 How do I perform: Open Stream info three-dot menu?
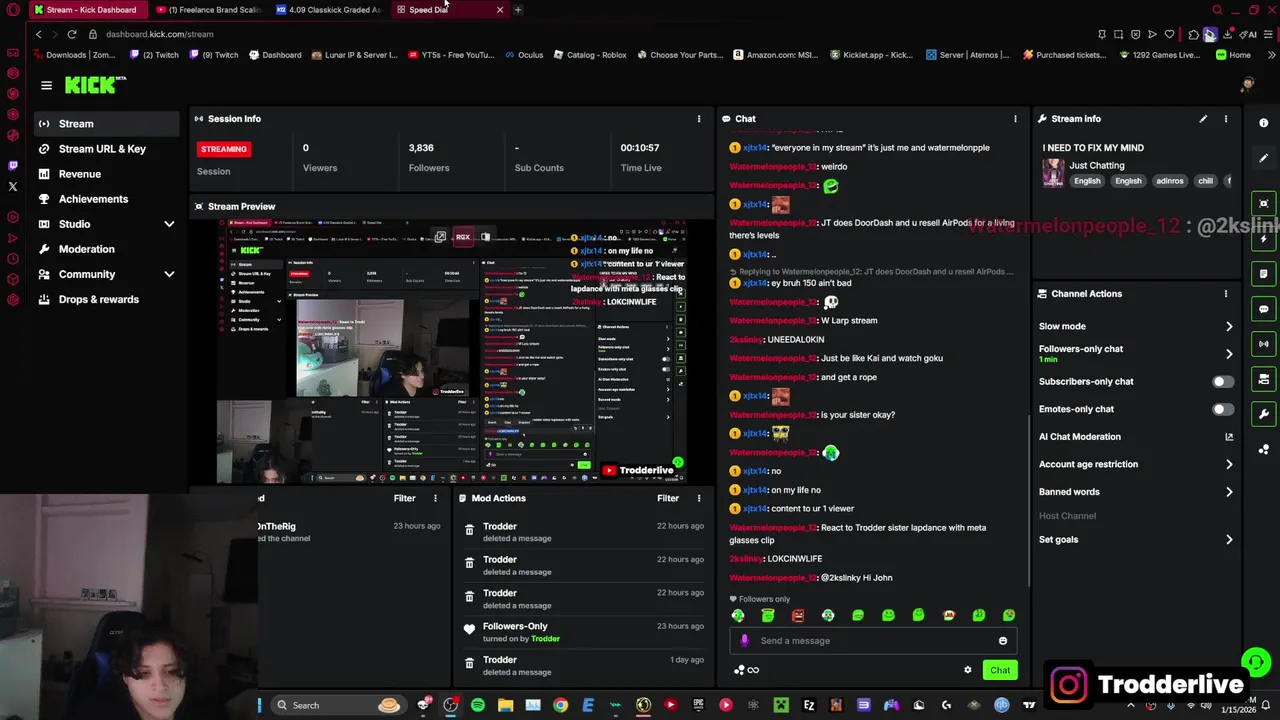pos(1226,119)
